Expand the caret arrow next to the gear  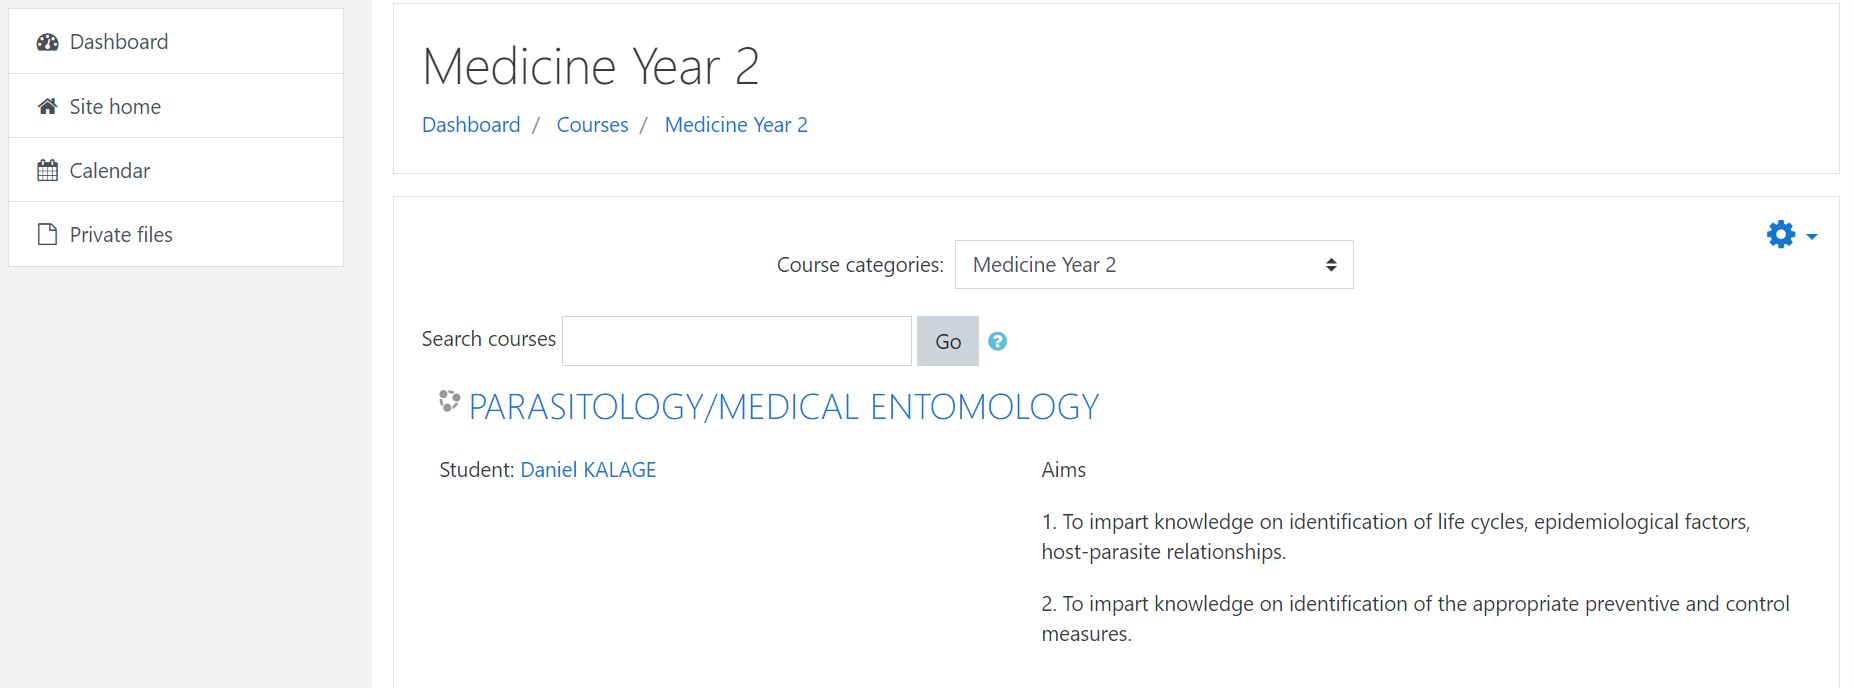(1812, 237)
